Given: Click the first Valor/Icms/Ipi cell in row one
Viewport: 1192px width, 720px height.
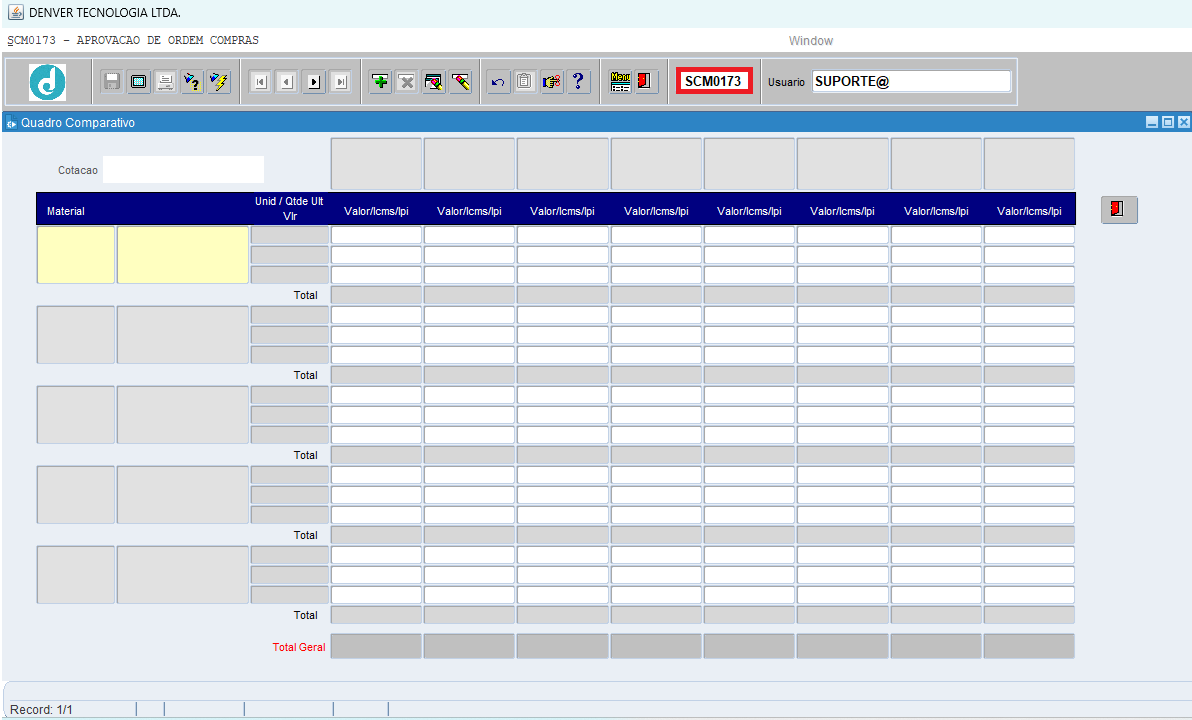Looking at the screenshot, I should pos(376,235).
